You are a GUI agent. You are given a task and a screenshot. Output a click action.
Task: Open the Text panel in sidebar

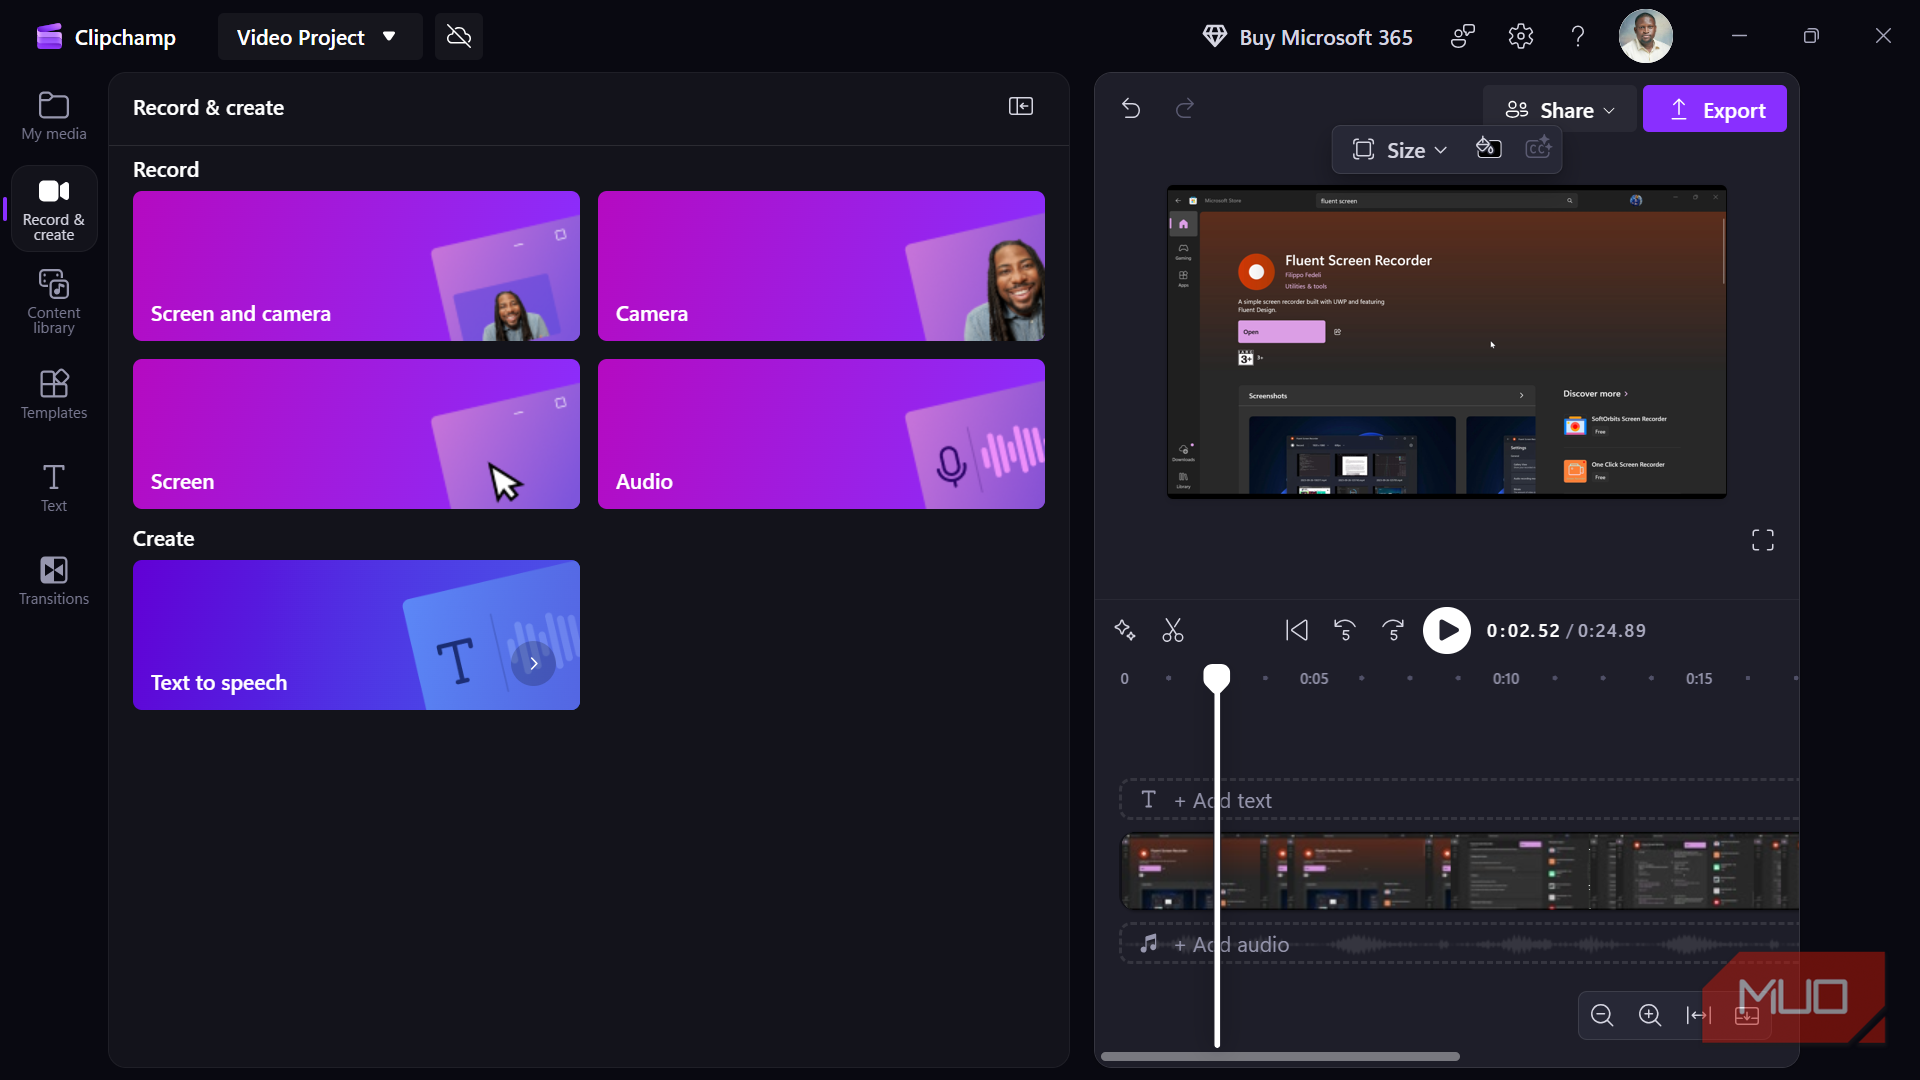[54, 488]
